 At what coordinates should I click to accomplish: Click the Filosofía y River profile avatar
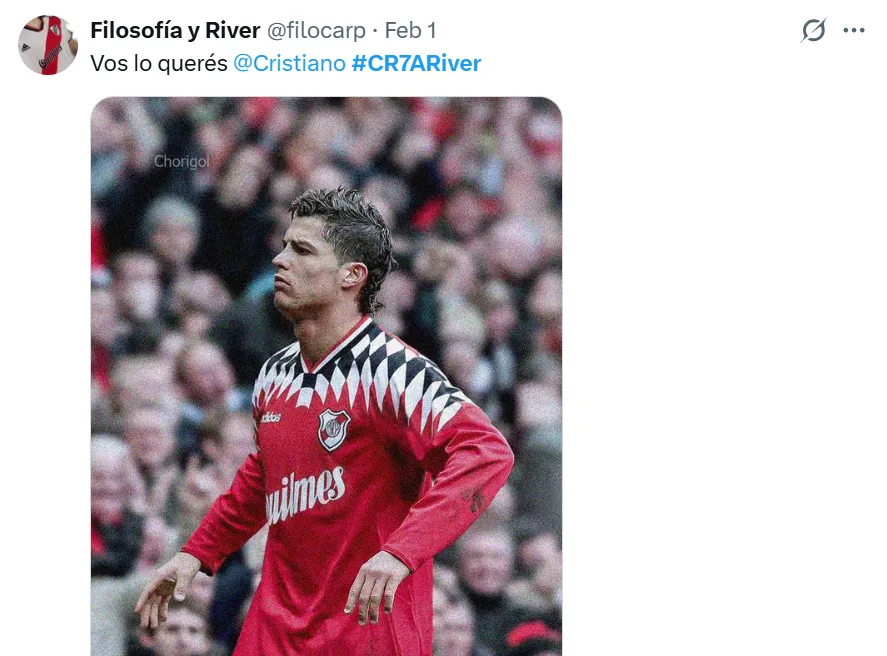click(48, 45)
